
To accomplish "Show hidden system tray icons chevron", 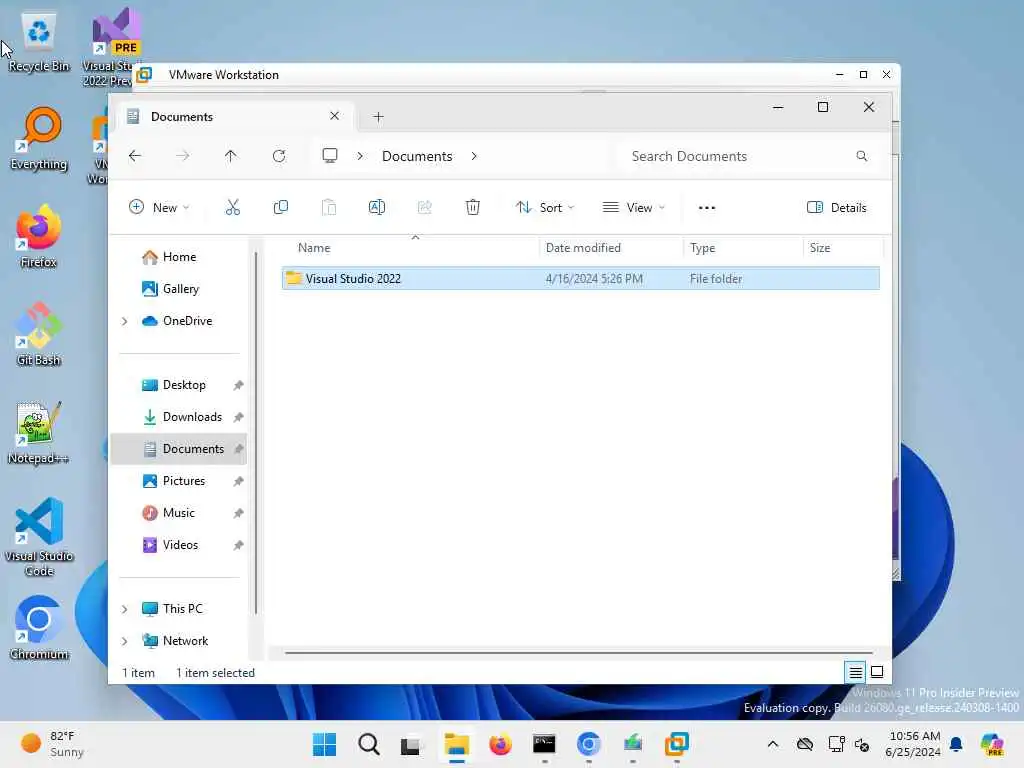I will click(x=773, y=744).
